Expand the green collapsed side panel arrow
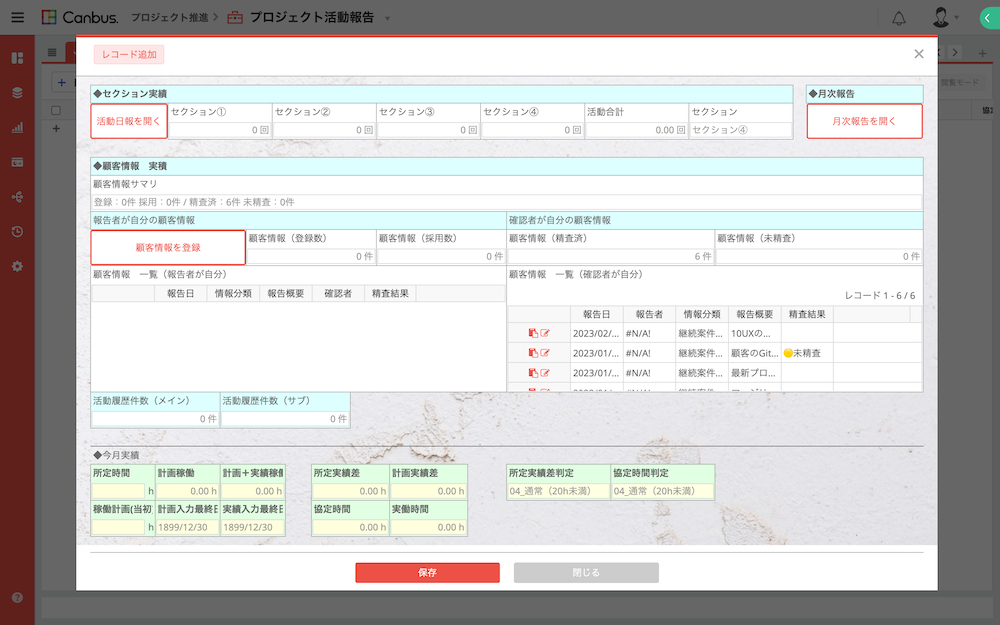Viewport: 1000px width, 625px height. 987,18
